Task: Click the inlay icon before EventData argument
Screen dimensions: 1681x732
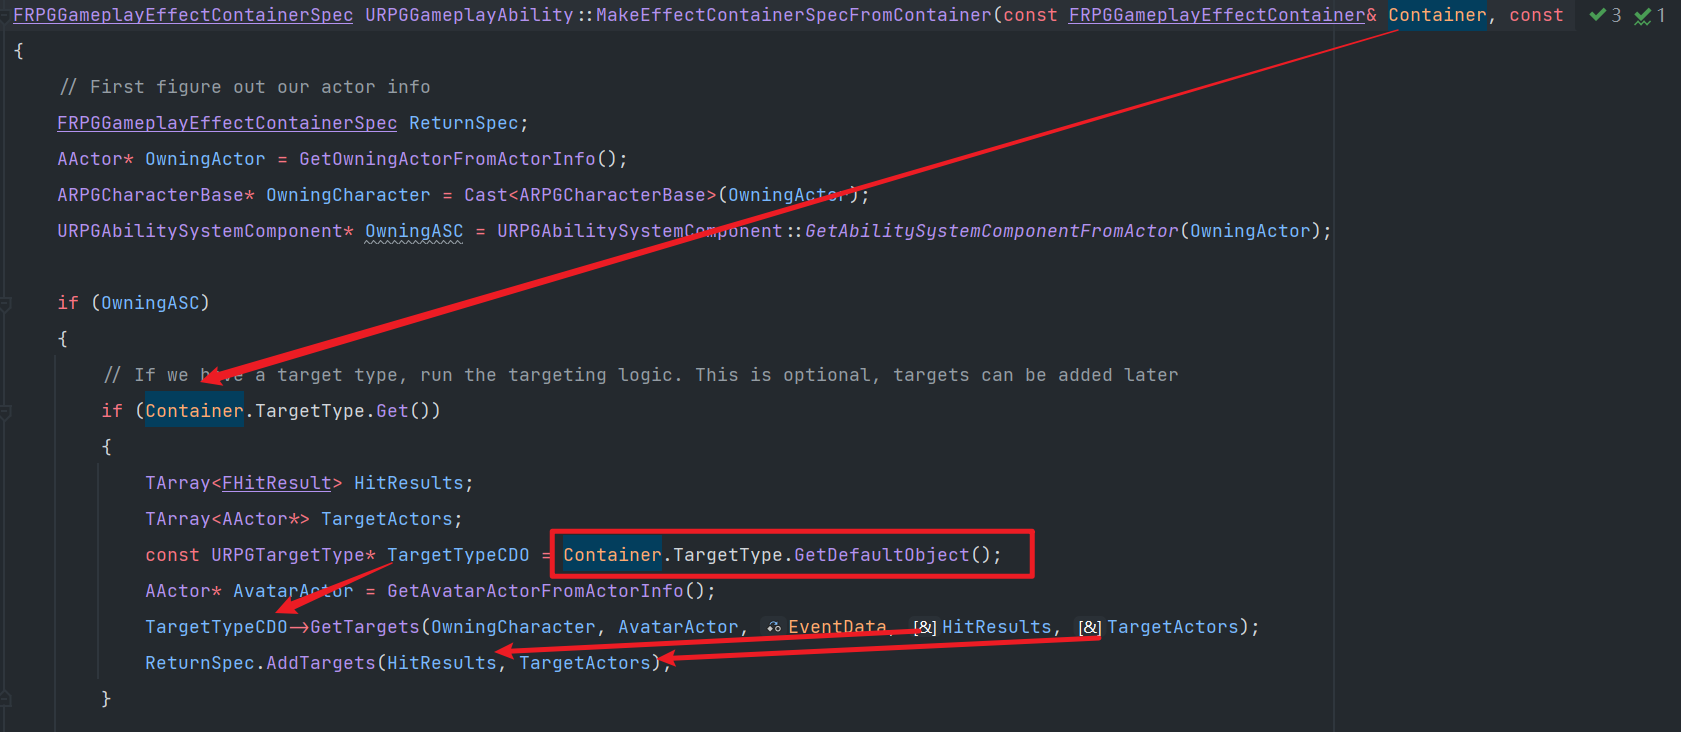Action: coord(774,627)
